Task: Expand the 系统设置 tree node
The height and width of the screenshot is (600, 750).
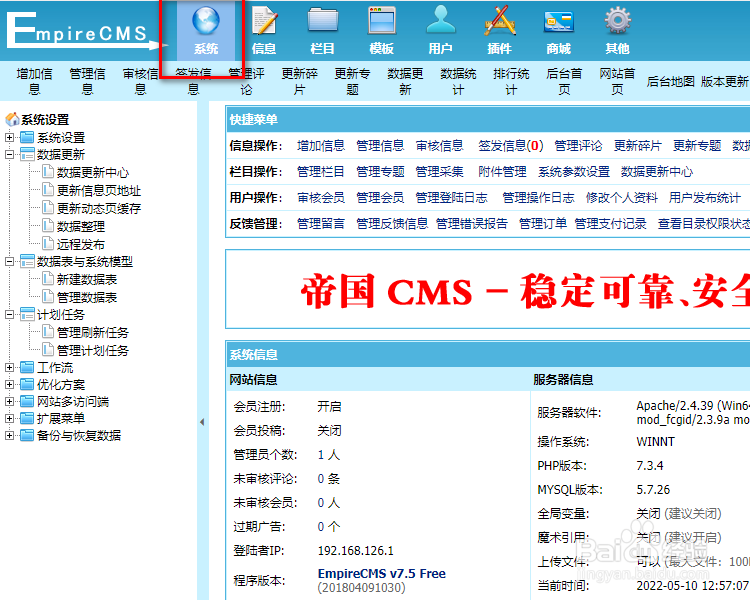Action: click(9, 137)
